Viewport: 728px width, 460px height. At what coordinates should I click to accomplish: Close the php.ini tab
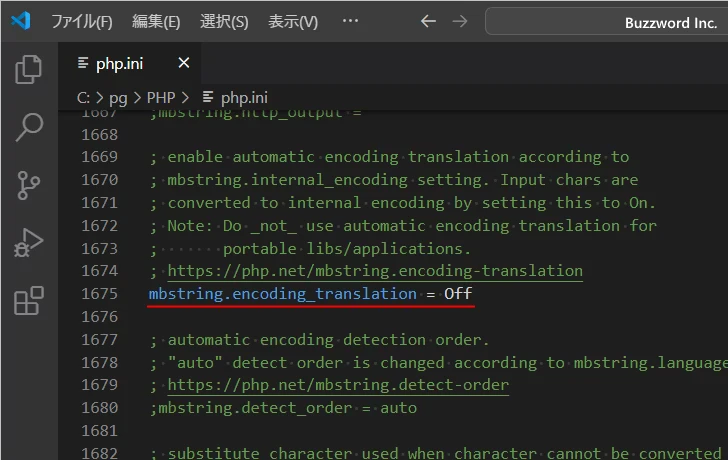(x=184, y=63)
